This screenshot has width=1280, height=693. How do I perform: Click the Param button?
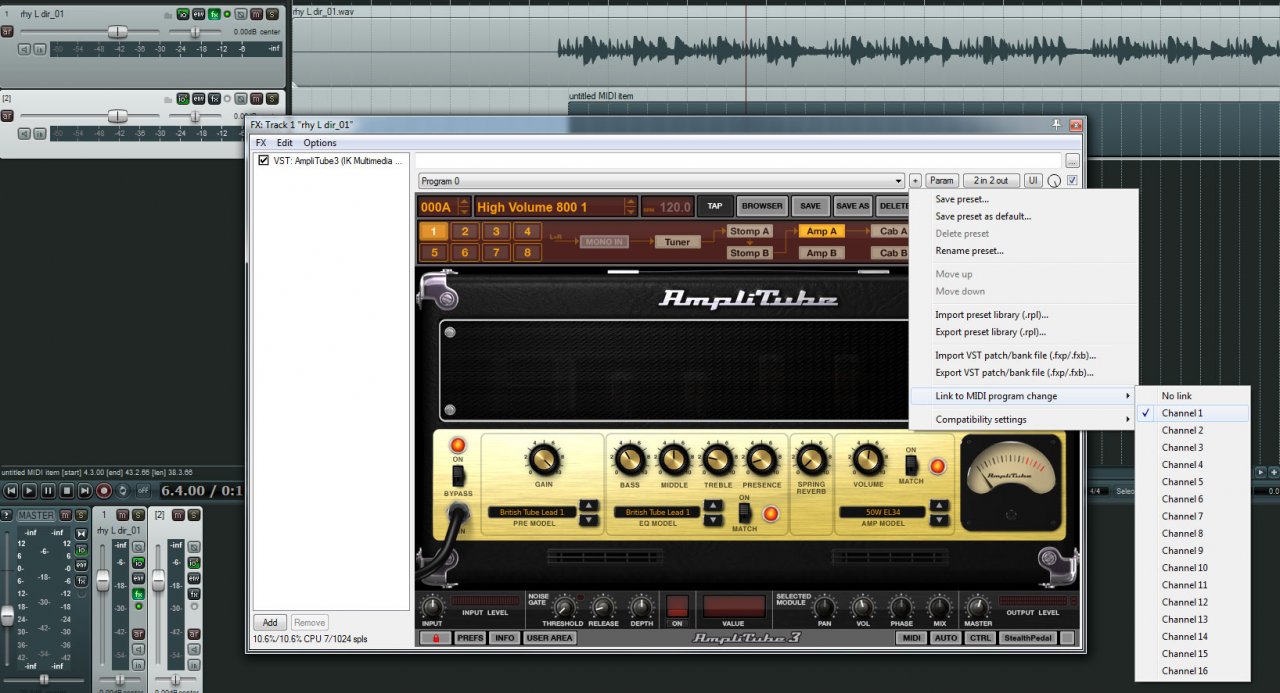coord(941,181)
